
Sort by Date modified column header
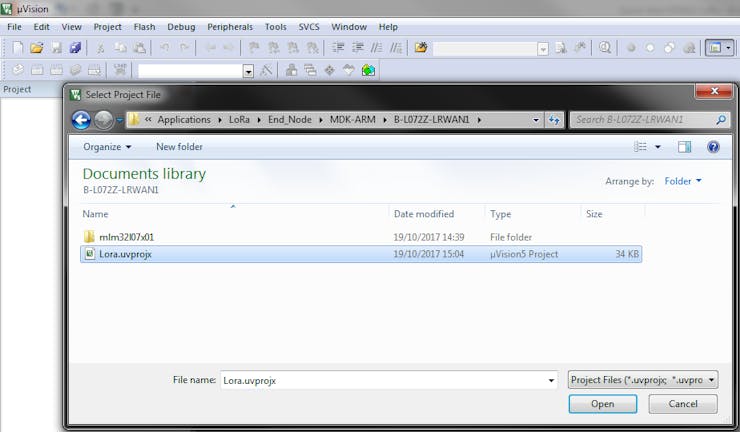point(424,214)
